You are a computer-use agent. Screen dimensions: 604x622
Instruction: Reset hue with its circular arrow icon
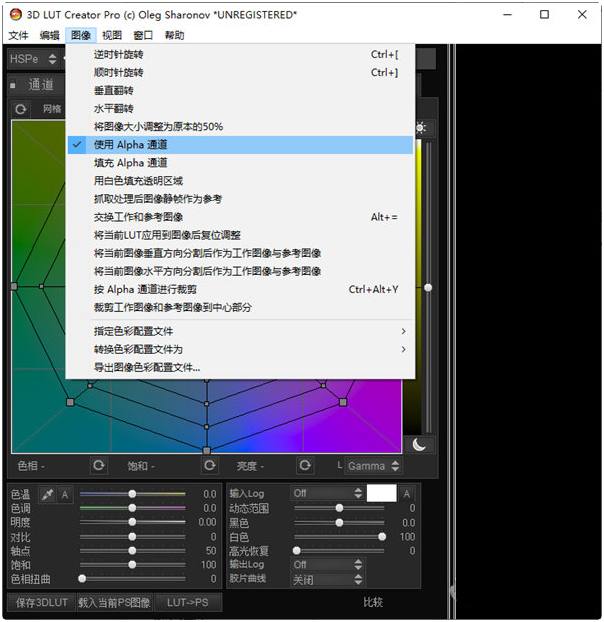point(98,466)
